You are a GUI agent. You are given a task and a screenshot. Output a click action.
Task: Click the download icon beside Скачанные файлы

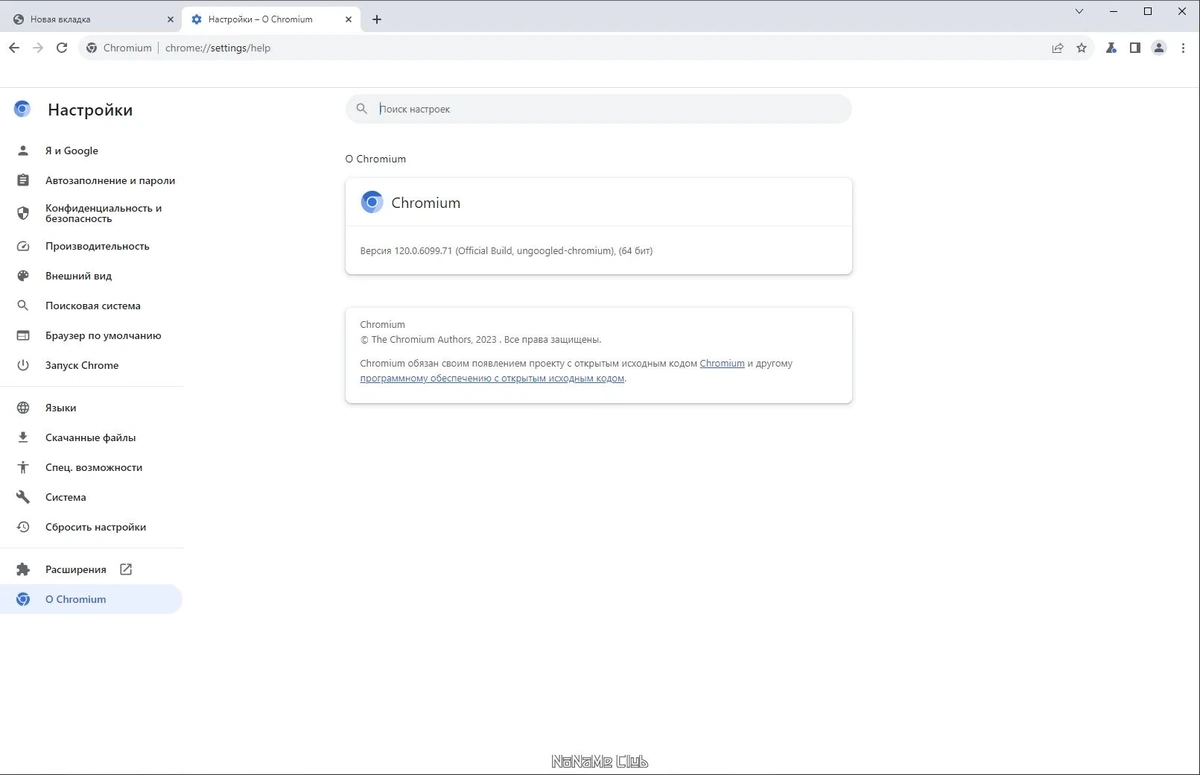23,438
